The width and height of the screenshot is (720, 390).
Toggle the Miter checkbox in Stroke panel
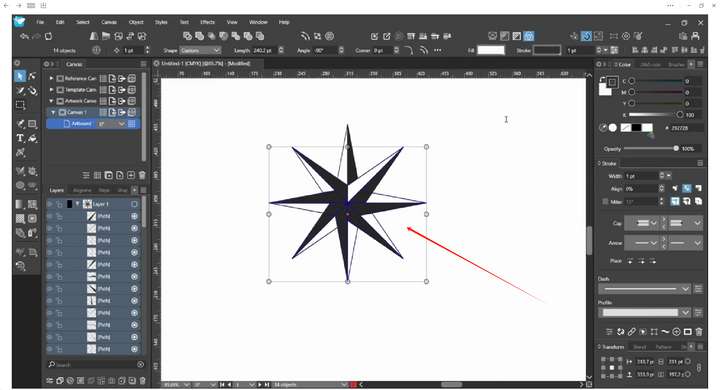tap(605, 201)
